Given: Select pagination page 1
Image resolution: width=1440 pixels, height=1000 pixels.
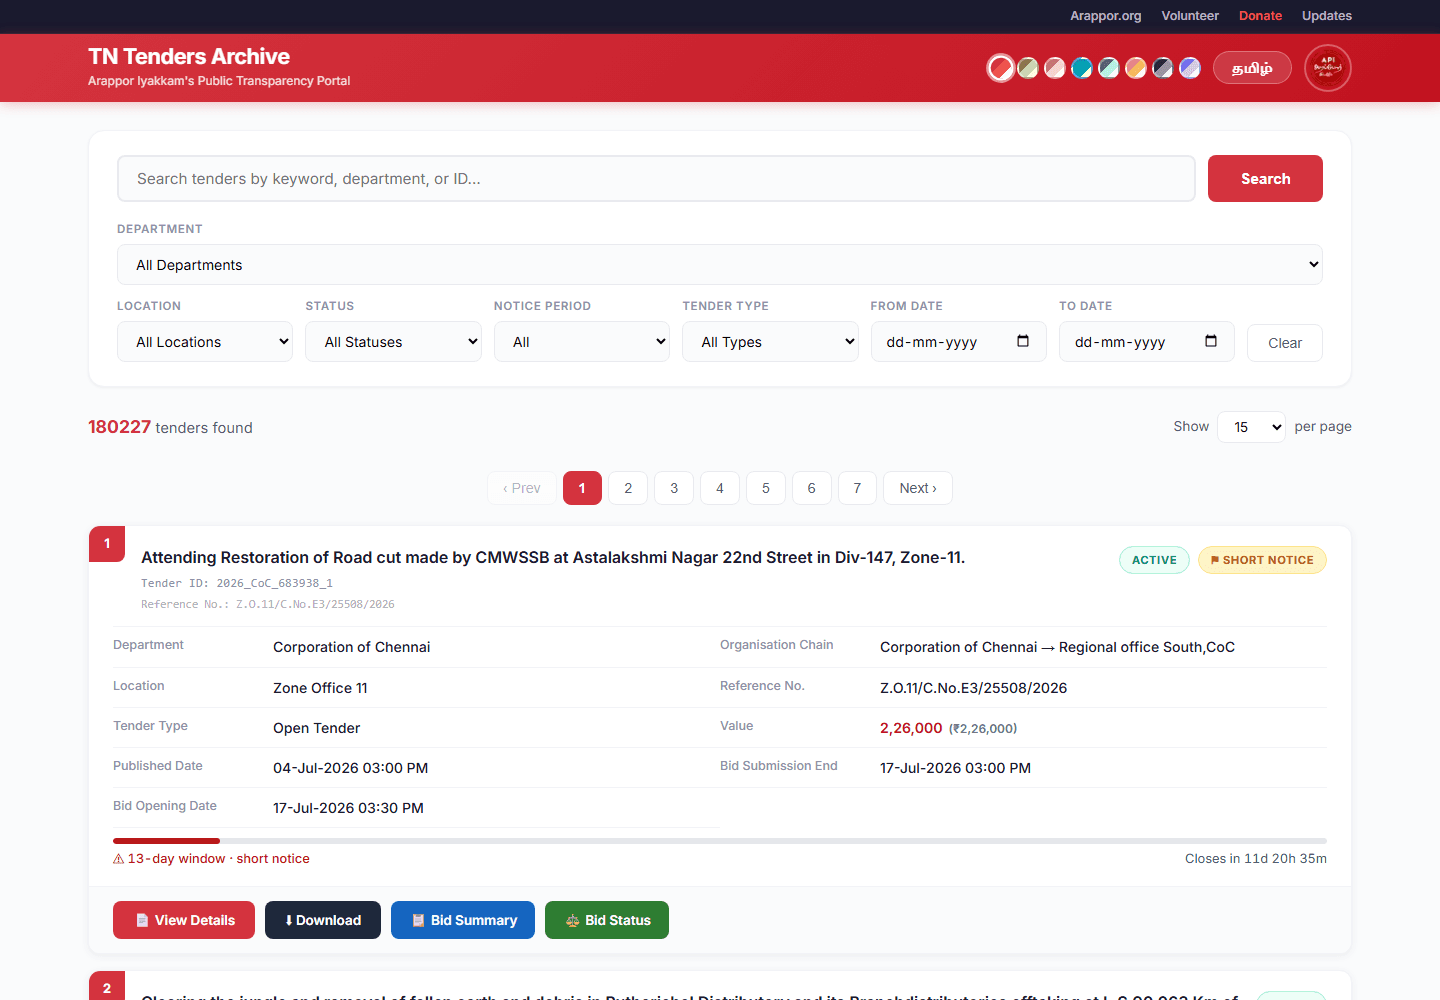Looking at the screenshot, I should pyautogui.click(x=582, y=488).
